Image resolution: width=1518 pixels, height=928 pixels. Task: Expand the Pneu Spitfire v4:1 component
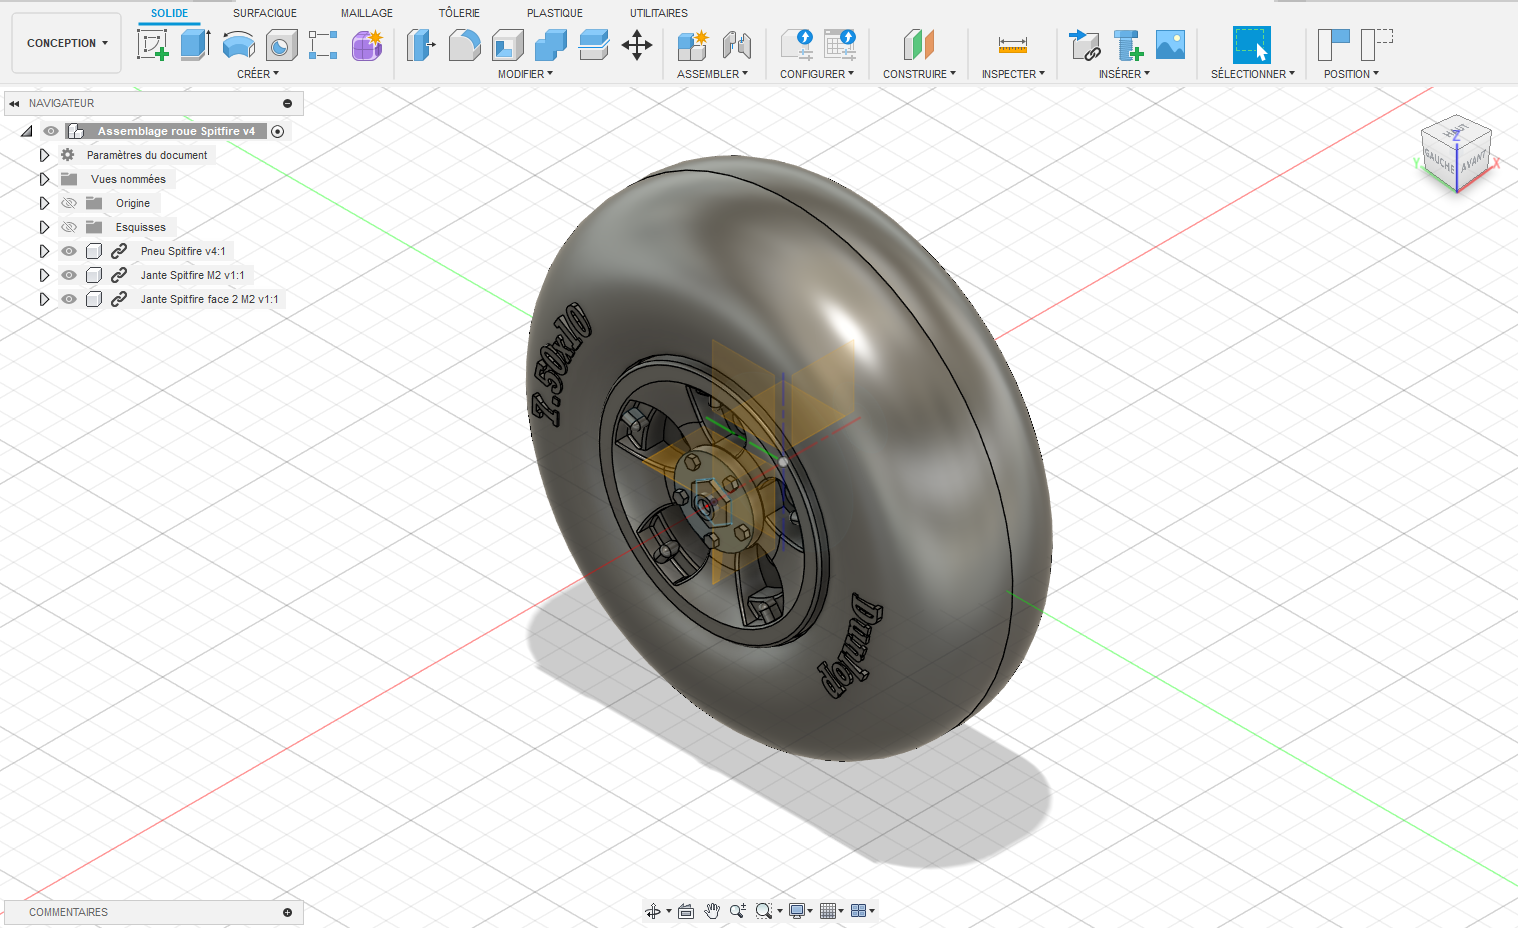(x=44, y=251)
